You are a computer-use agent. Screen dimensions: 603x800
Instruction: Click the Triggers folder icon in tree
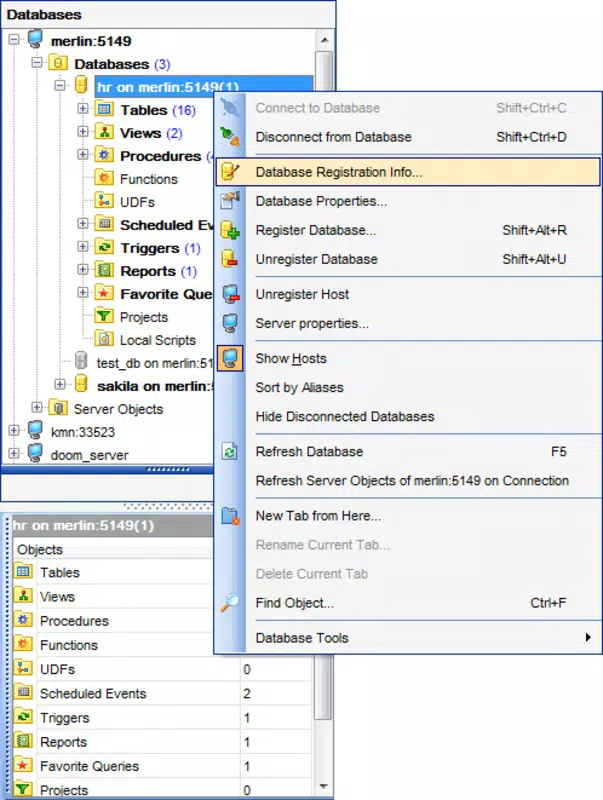[104, 246]
